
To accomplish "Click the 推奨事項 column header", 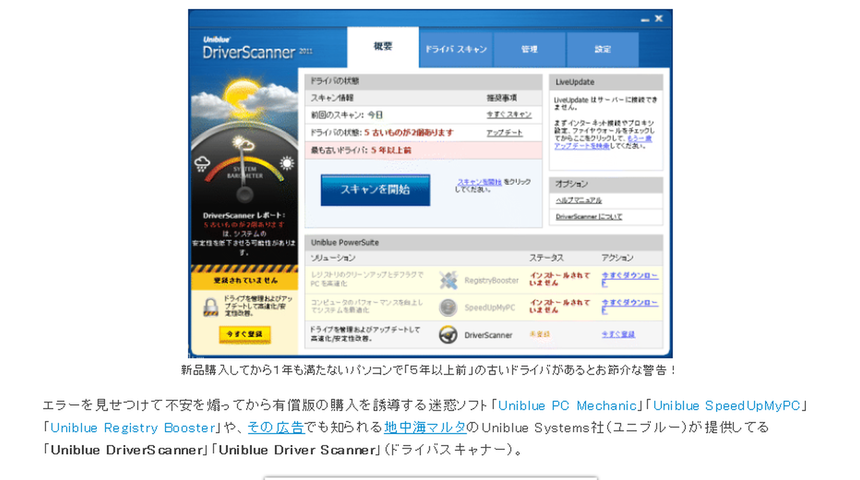I will (501, 98).
